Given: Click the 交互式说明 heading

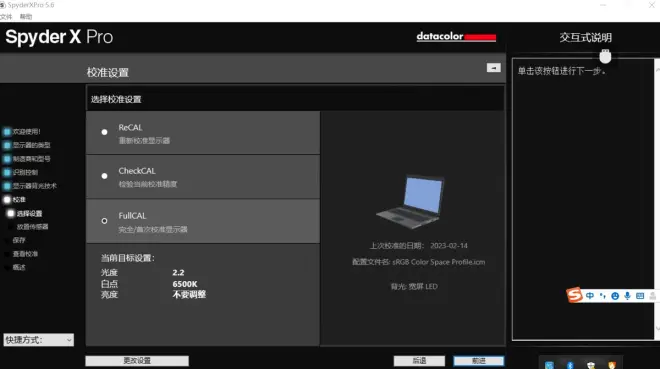Looking at the screenshot, I should click(x=585, y=37).
